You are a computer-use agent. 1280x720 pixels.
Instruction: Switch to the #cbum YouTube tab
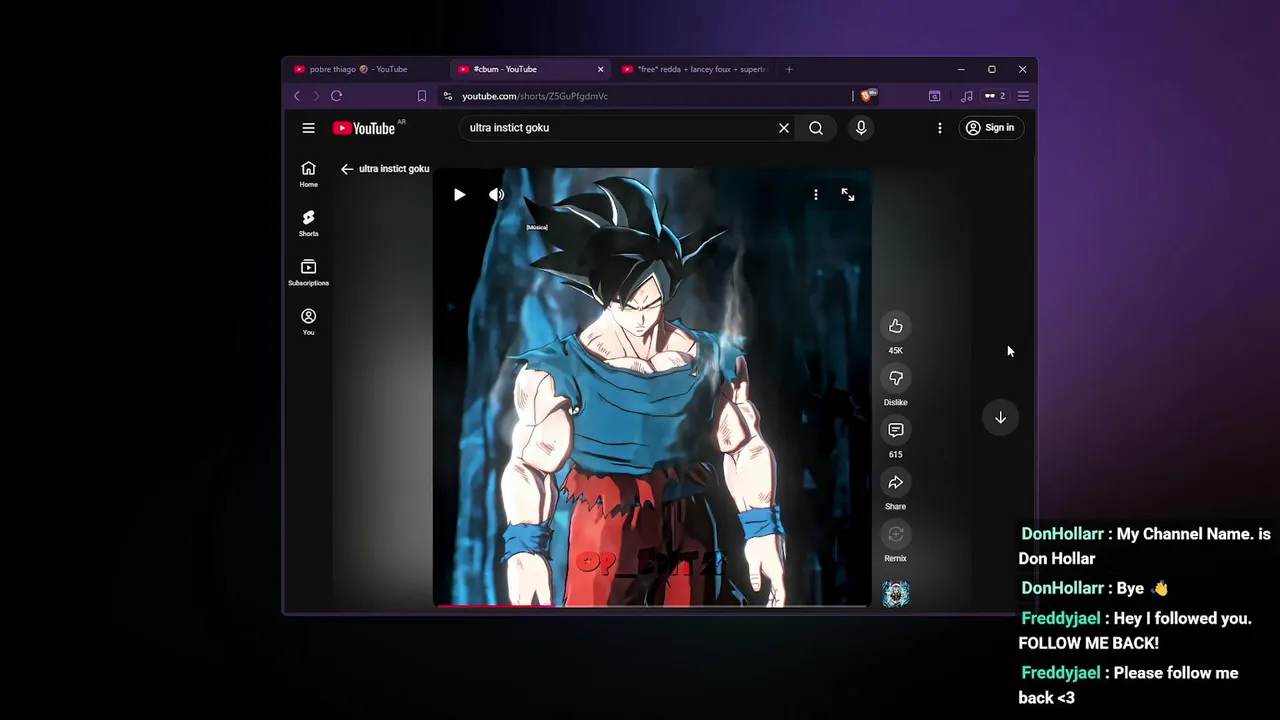pyautogui.click(x=530, y=69)
